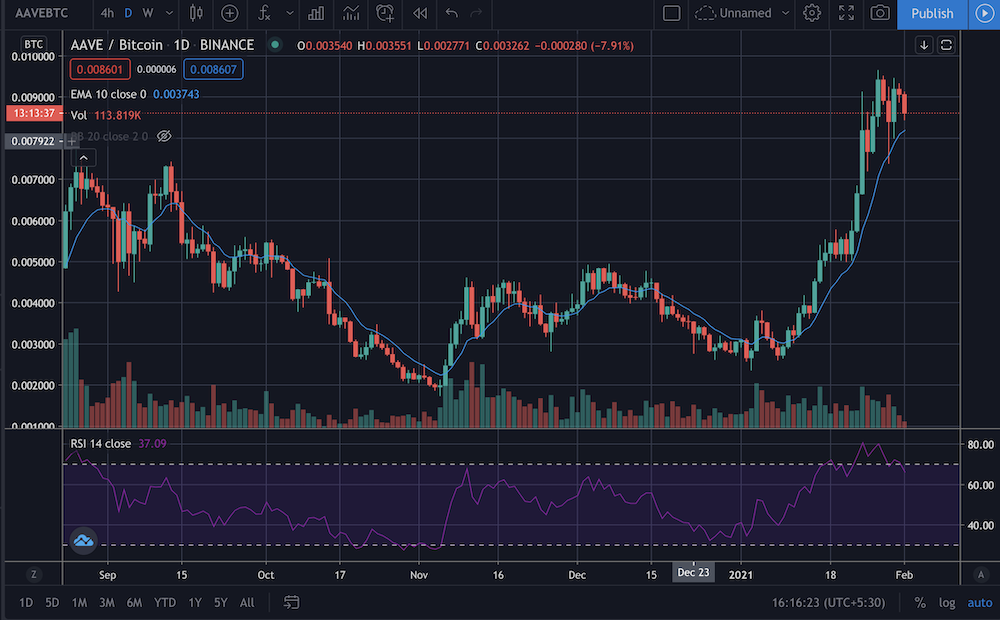The height and width of the screenshot is (620, 1000).
Task: Click the blue 0.008607 buy button
Action: (x=213, y=70)
